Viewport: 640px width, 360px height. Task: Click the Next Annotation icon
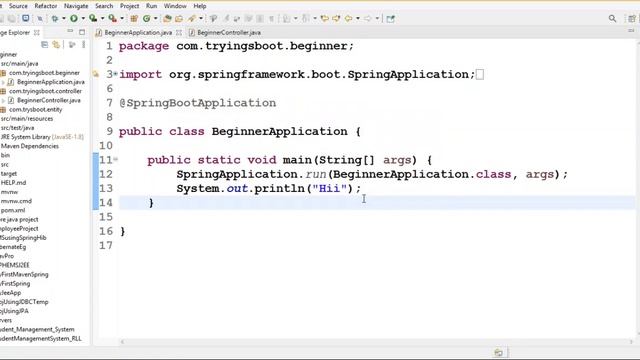[x=287, y=18]
